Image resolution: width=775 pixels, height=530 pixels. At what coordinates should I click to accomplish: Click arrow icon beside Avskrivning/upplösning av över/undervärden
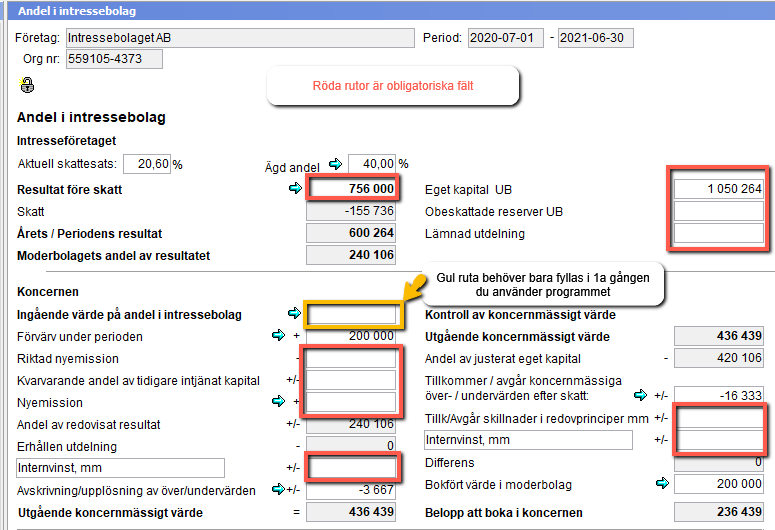[278, 489]
